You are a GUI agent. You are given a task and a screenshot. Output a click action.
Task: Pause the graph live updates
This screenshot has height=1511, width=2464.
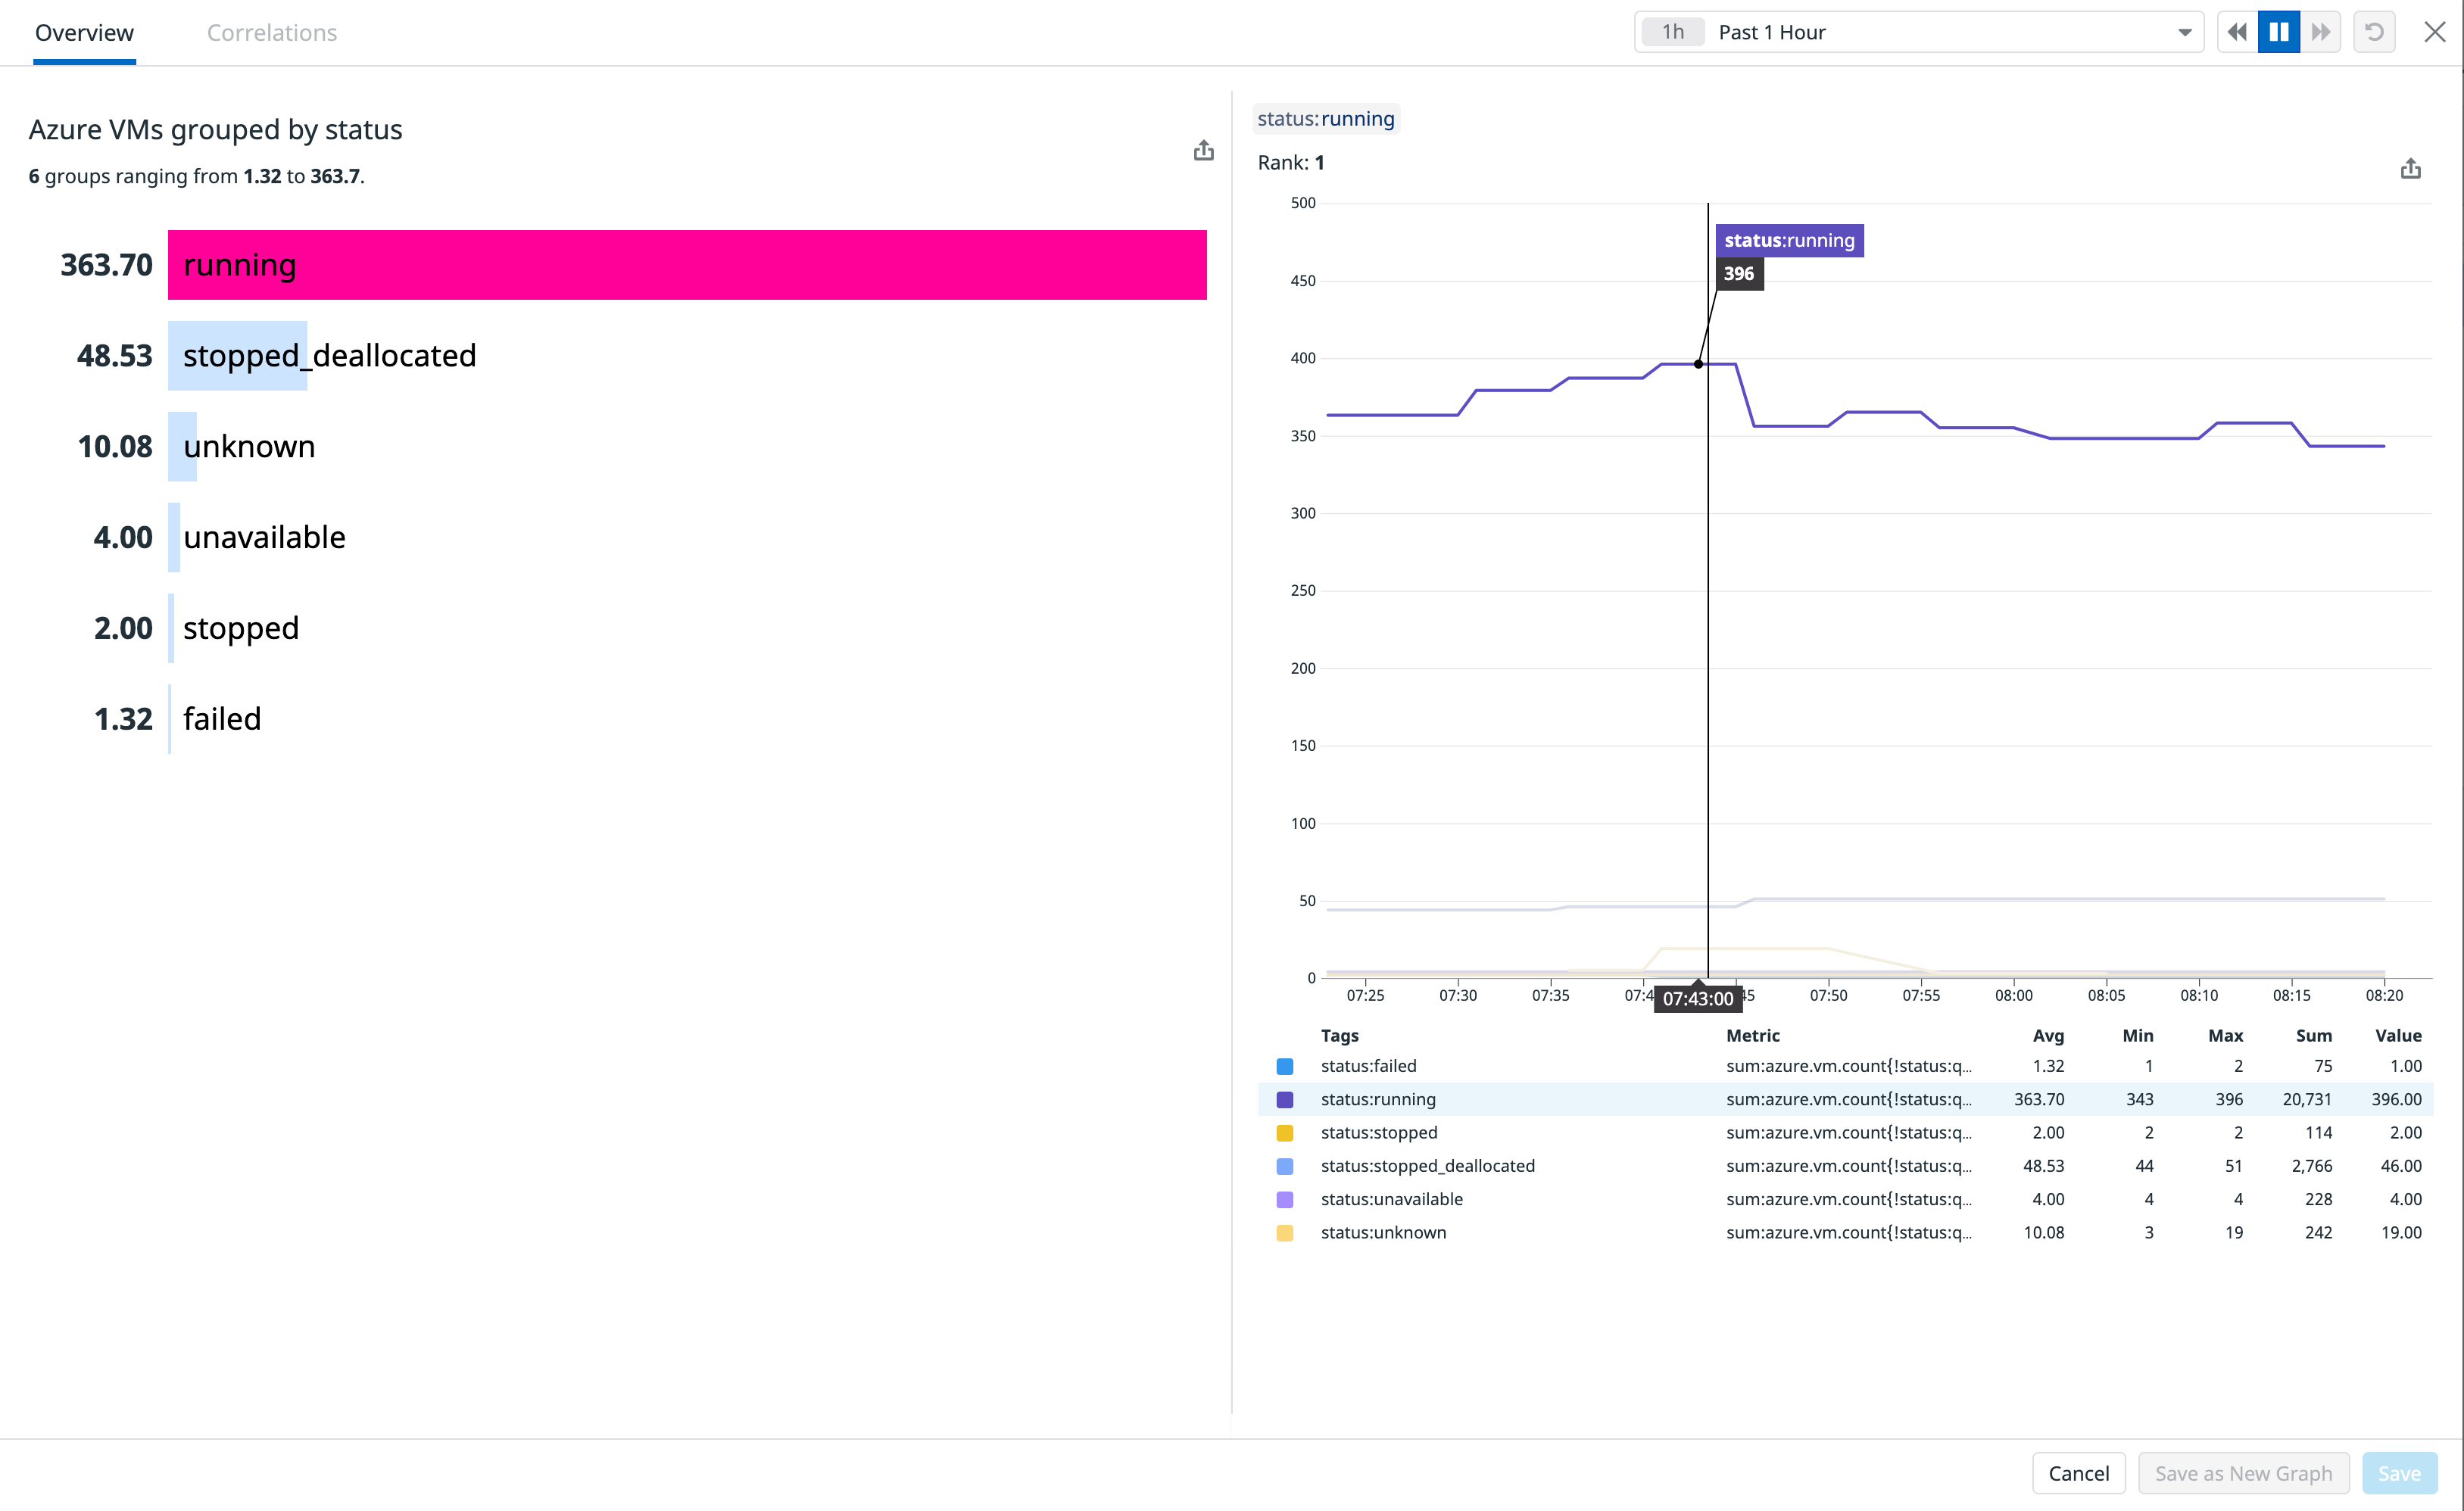[x=2278, y=31]
